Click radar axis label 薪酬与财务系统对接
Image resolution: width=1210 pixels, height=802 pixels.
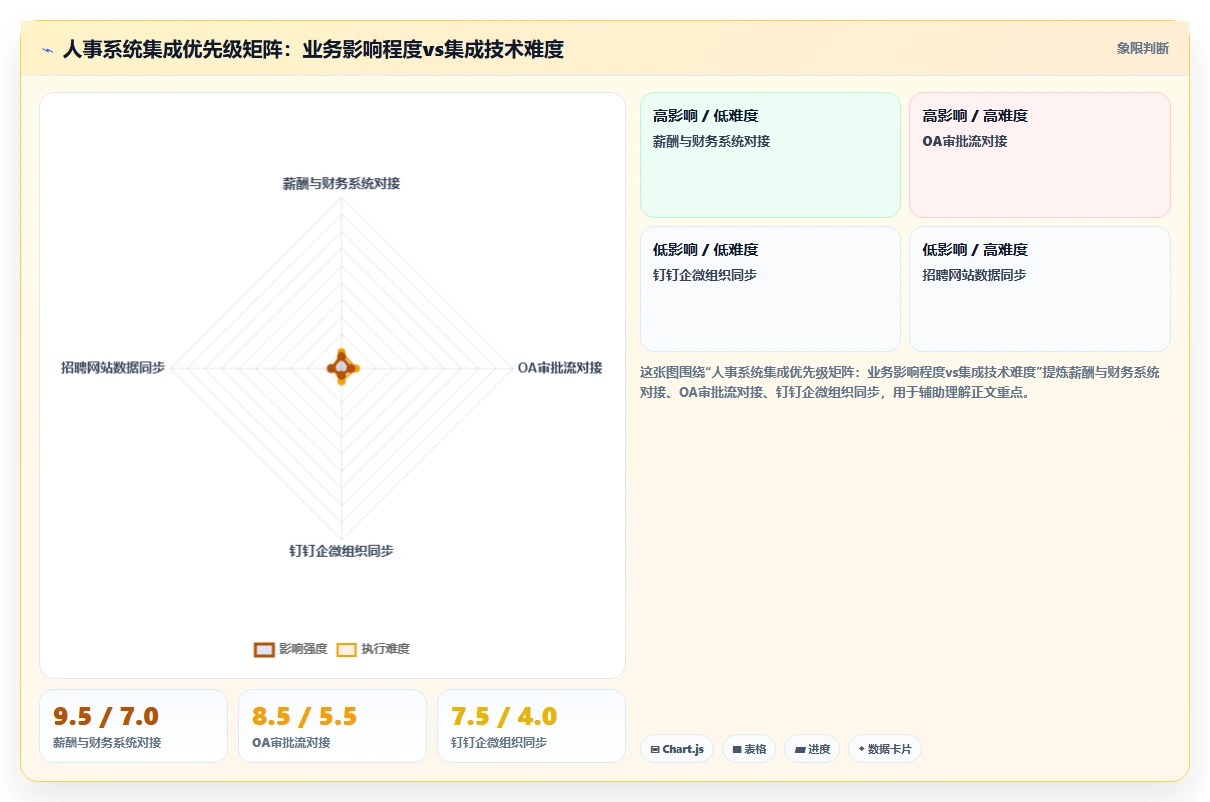pos(342,184)
